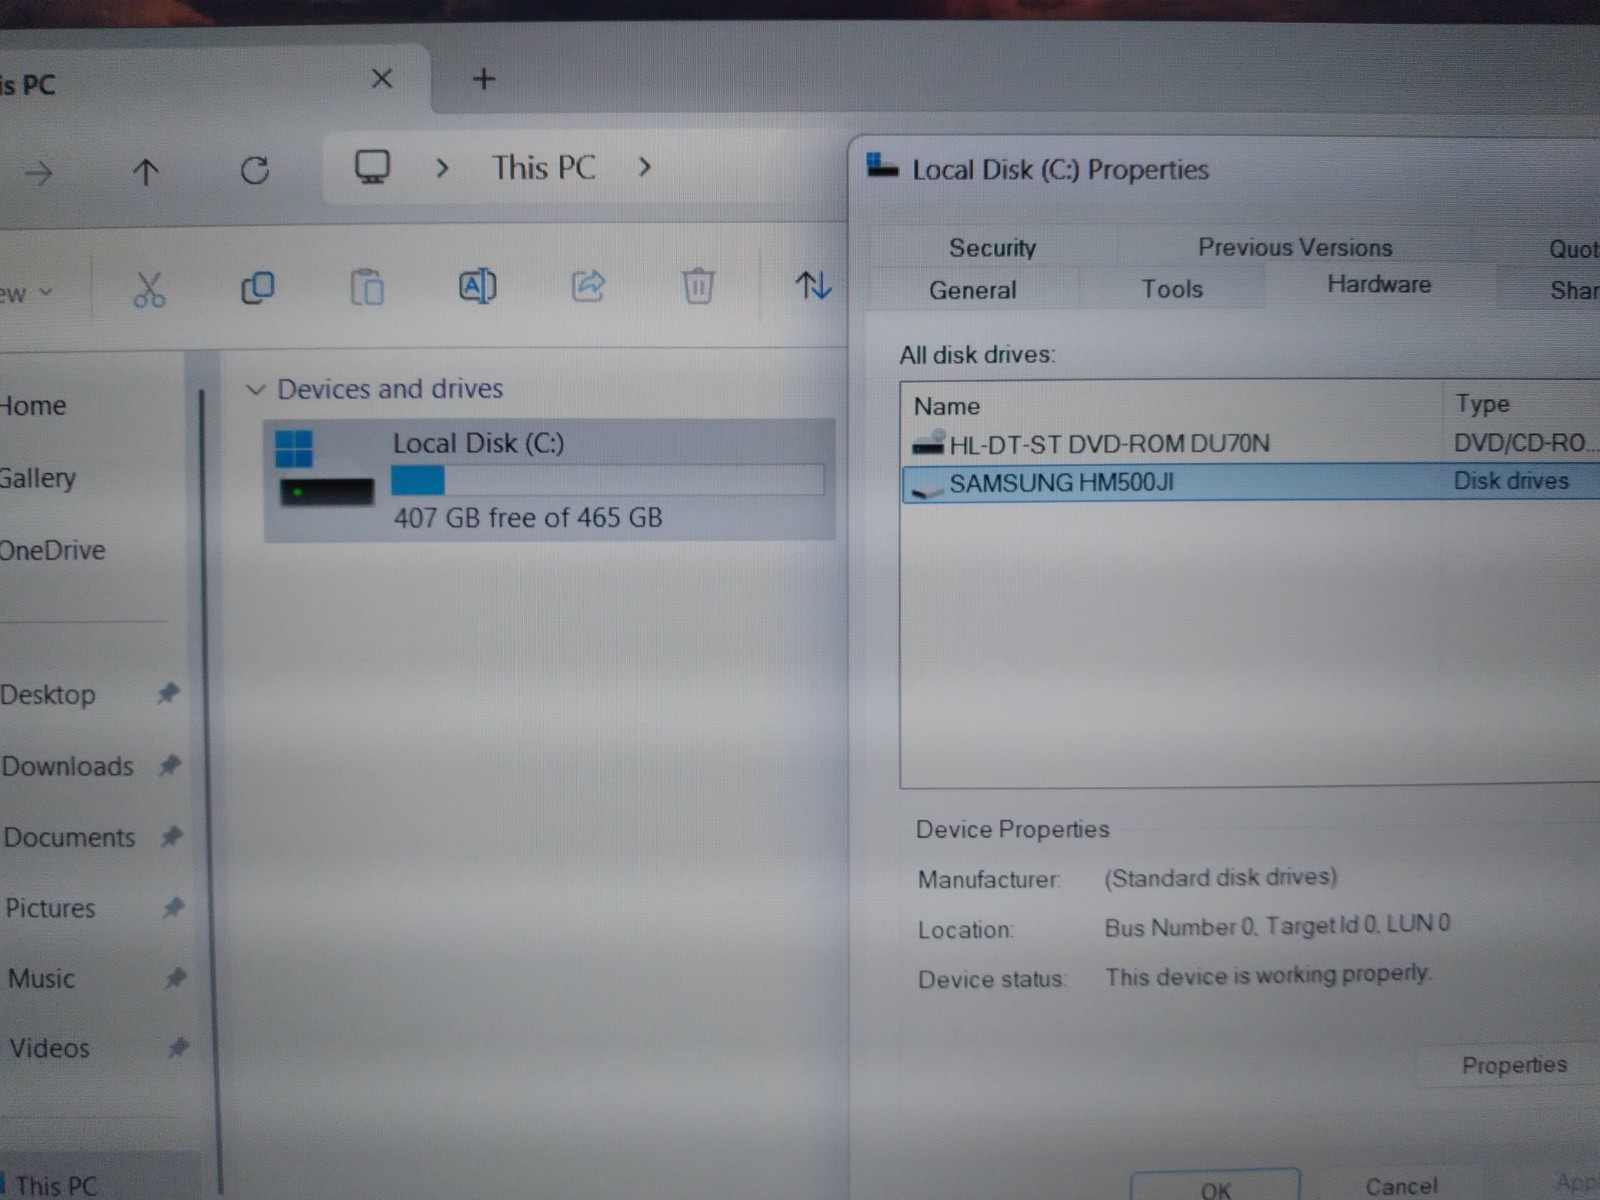
Task: Open Pictures in the navigation pane
Action: point(50,908)
